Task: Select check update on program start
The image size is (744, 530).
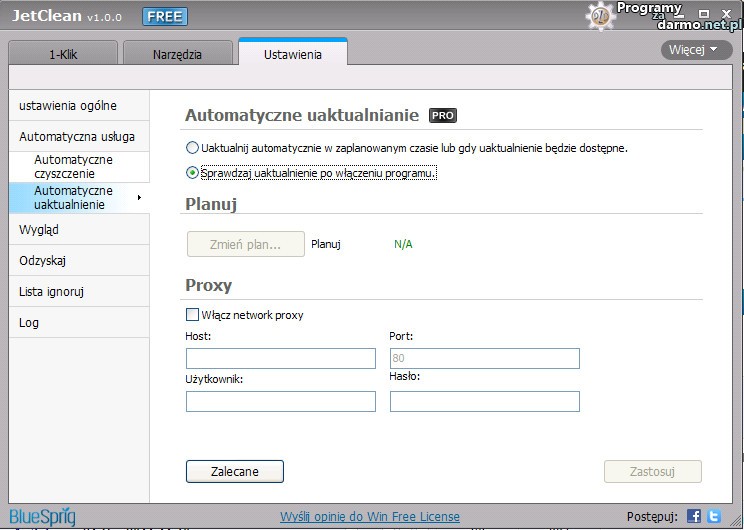Action: point(193,173)
